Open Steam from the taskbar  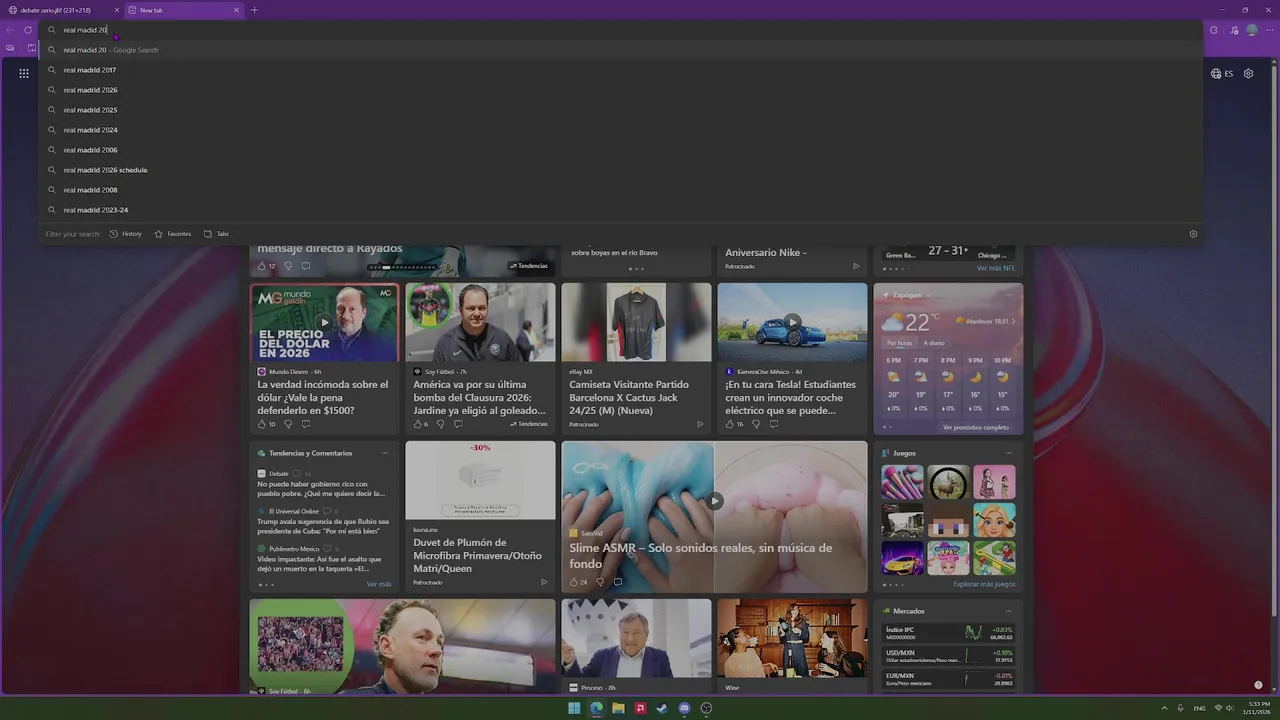point(662,708)
